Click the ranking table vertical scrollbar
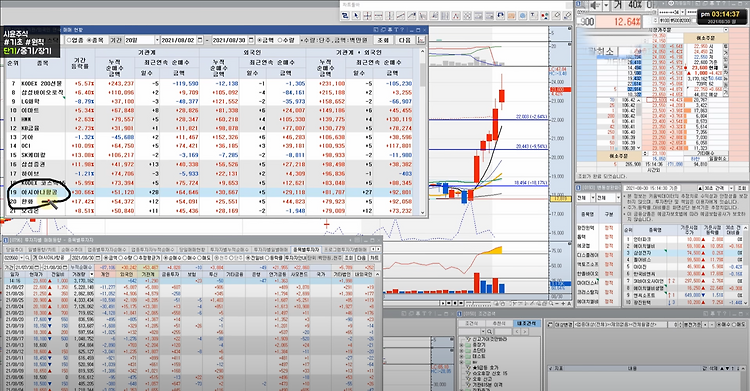This screenshot has height=391, width=750. point(423,132)
